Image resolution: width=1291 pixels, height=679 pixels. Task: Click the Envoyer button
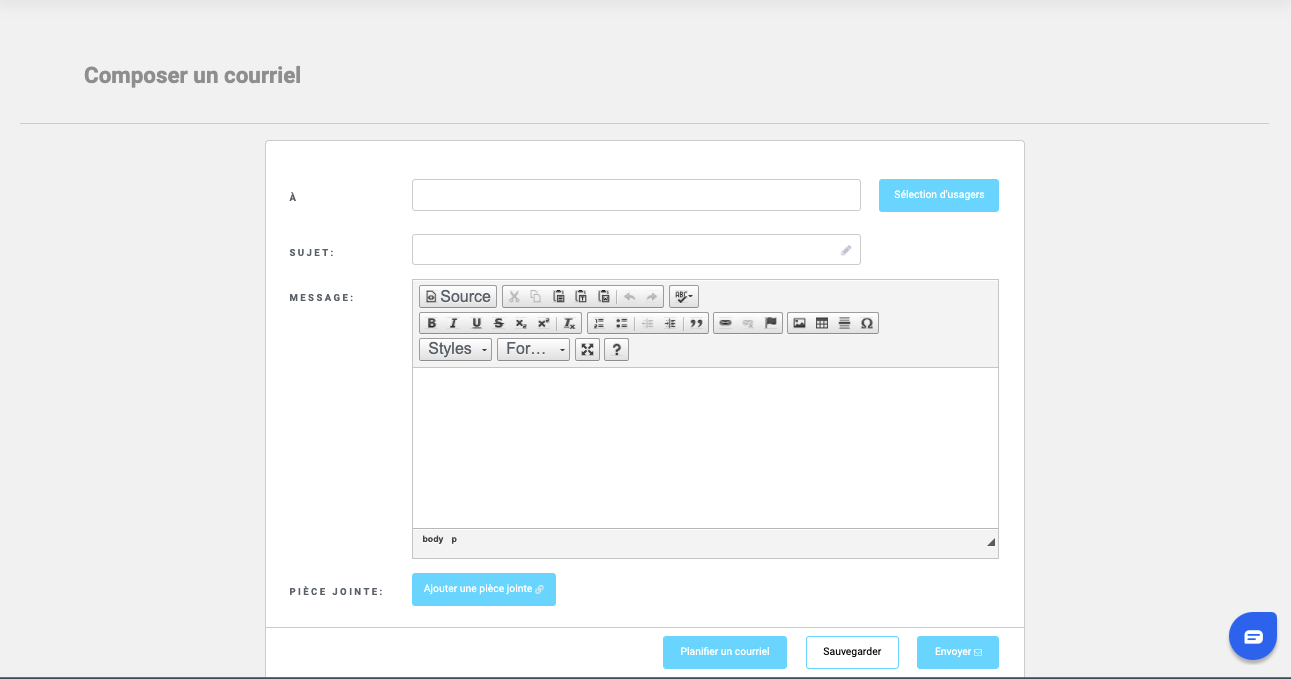tap(957, 652)
